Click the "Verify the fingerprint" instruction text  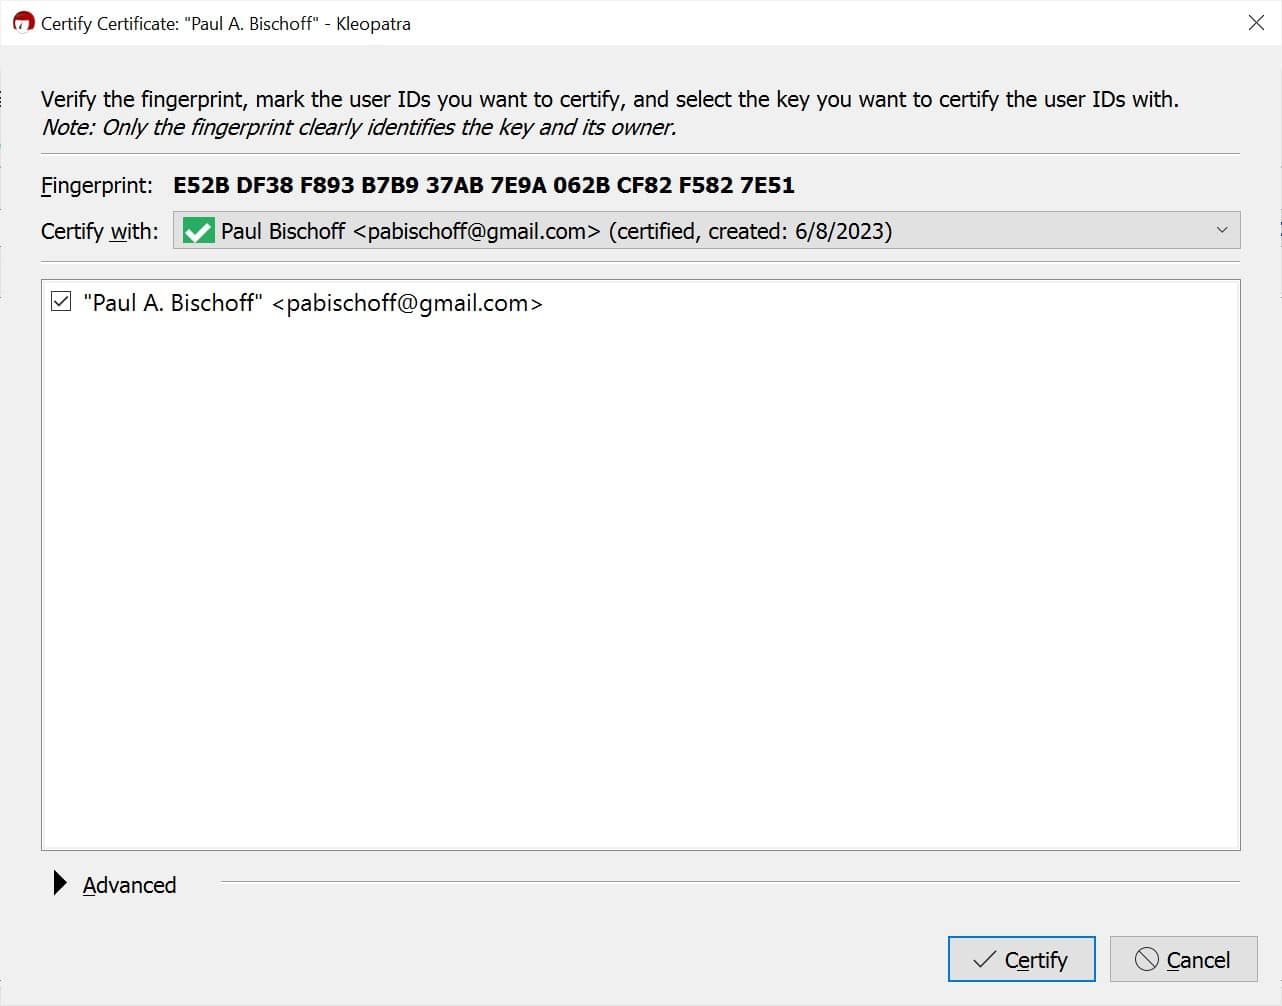[x=610, y=100]
